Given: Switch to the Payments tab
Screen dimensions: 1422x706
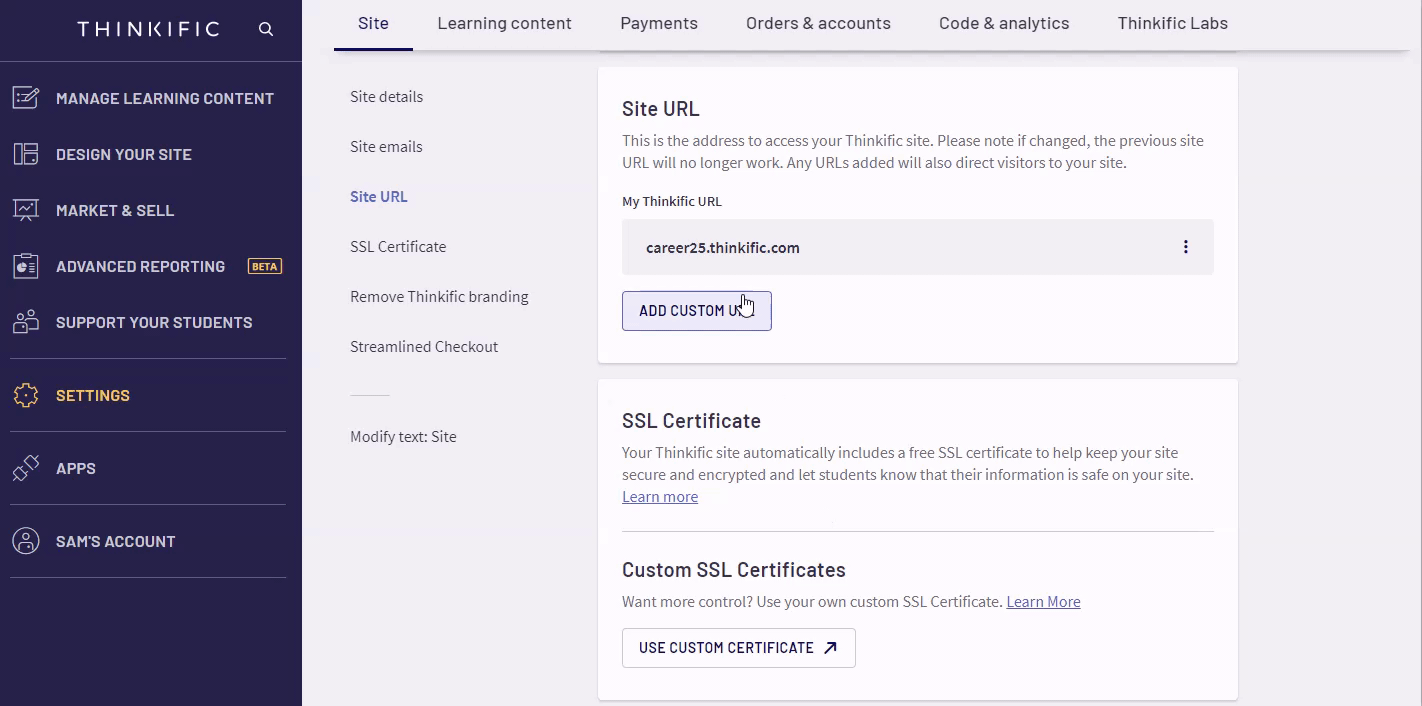Looking at the screenshot, I should [x=659, y=23].
